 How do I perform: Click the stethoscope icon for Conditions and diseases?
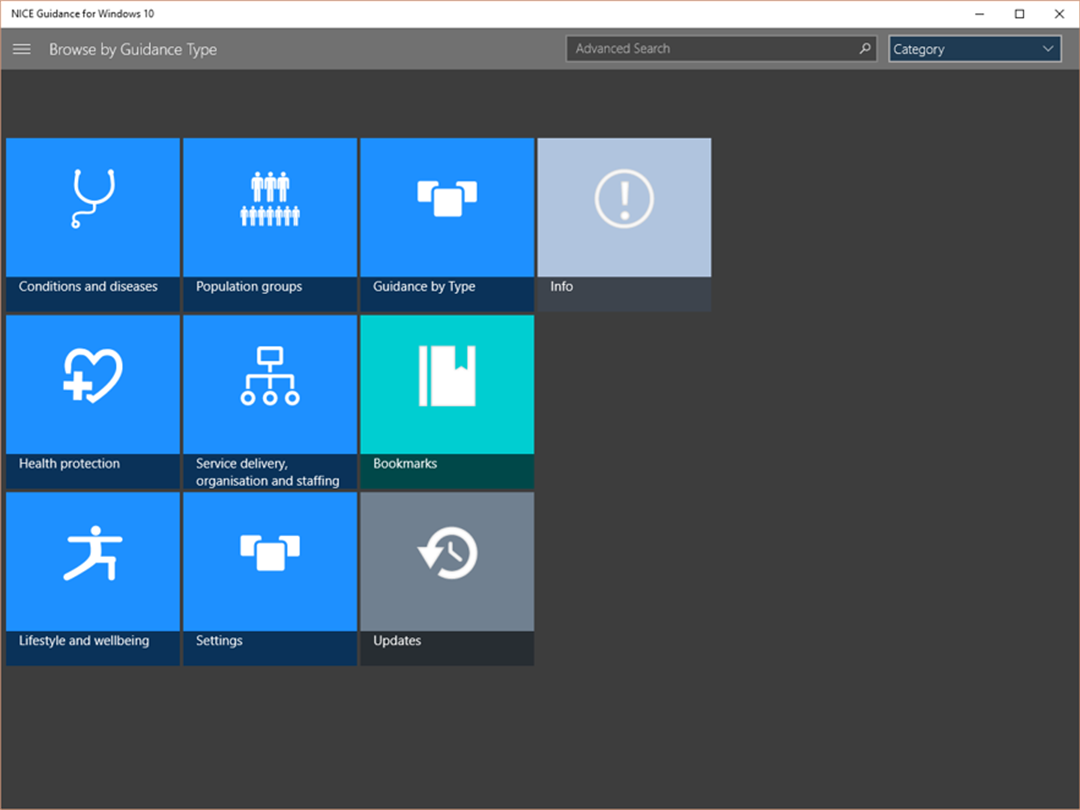tap(93, 198)
